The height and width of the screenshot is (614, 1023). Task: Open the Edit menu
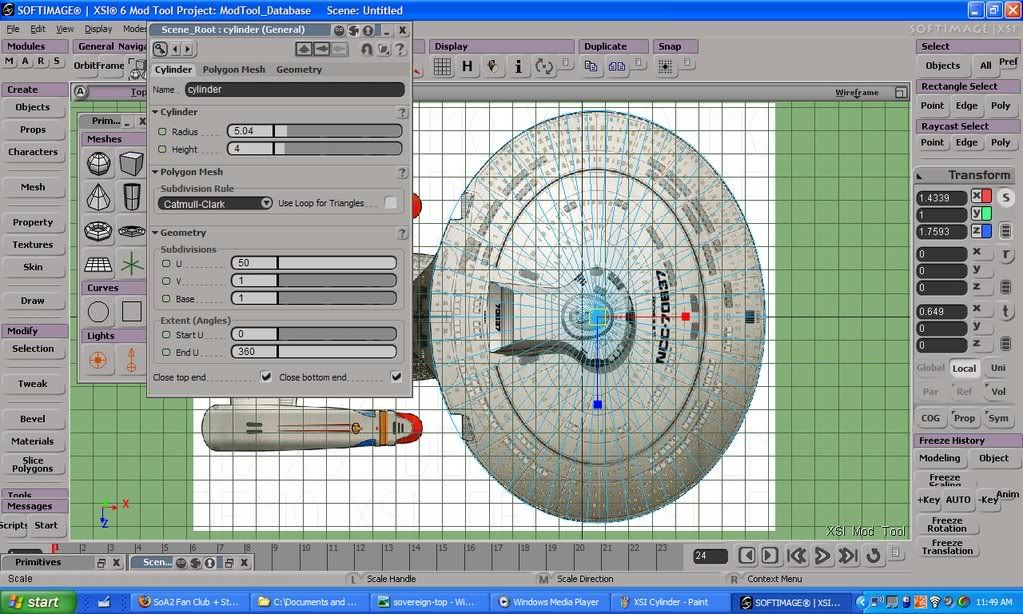tap(38, 29)
